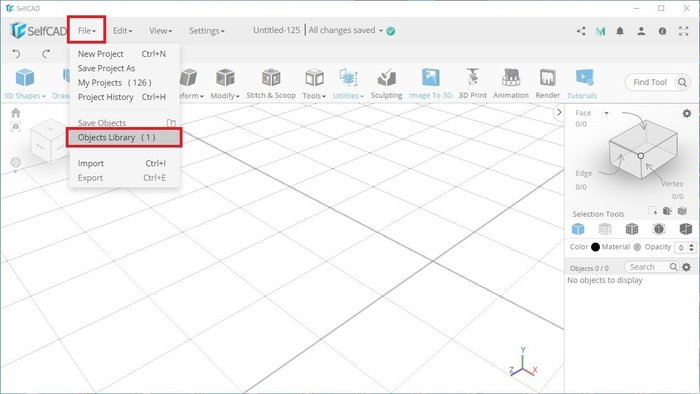The image size is (700, 394).
Task: Open the Animation tool
Action: coord(511,83)
